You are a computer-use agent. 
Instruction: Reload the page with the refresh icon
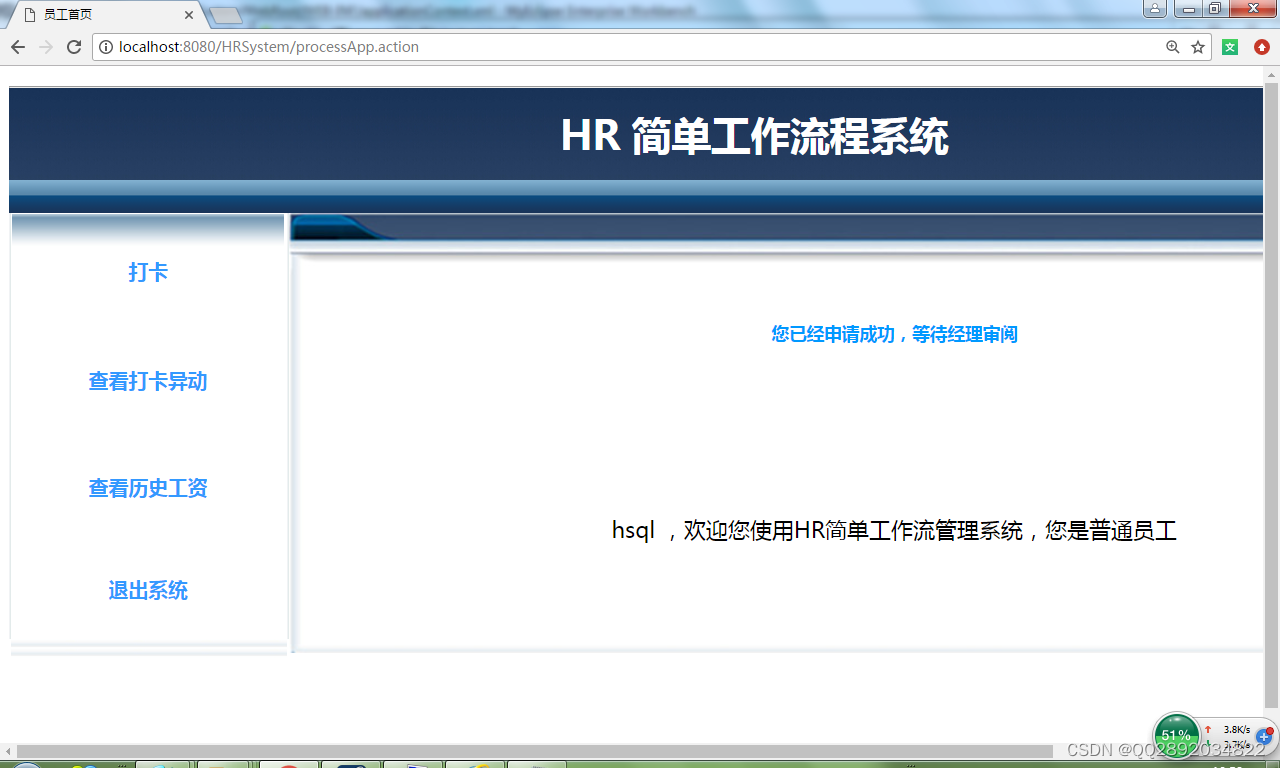coord(74,46)
